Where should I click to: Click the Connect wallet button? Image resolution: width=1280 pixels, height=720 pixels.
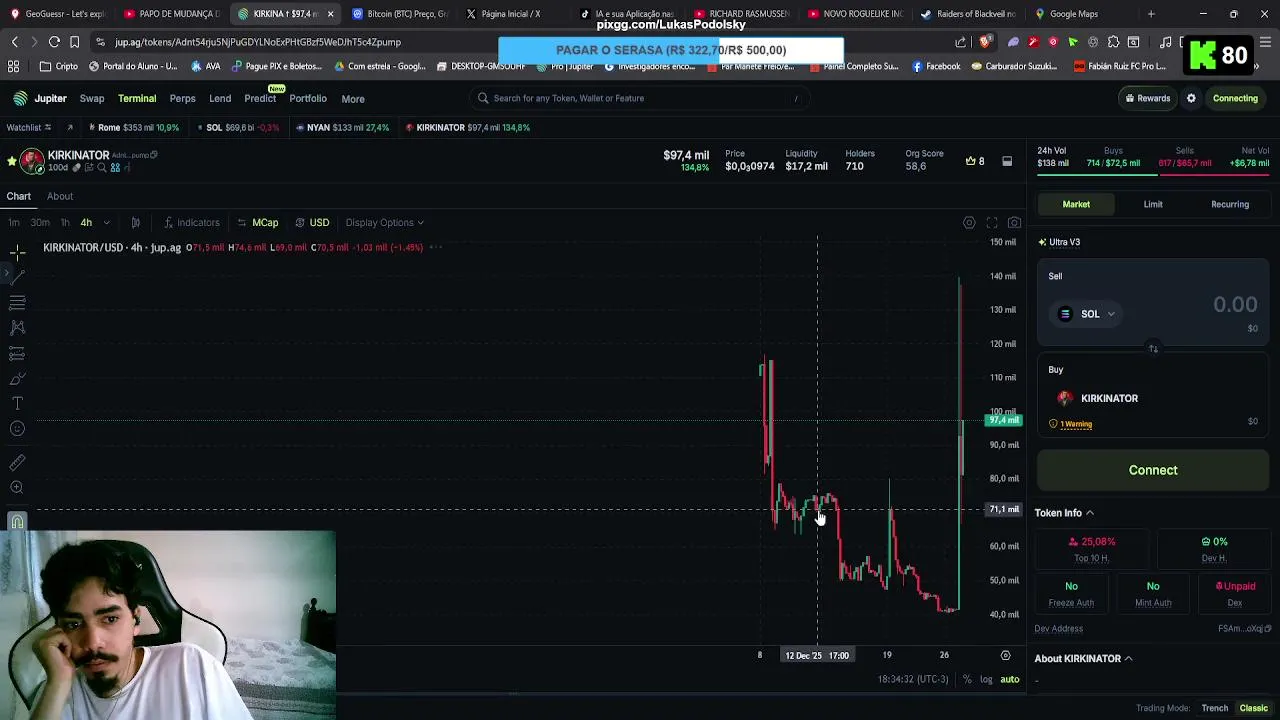click(x=1153, y=470)
